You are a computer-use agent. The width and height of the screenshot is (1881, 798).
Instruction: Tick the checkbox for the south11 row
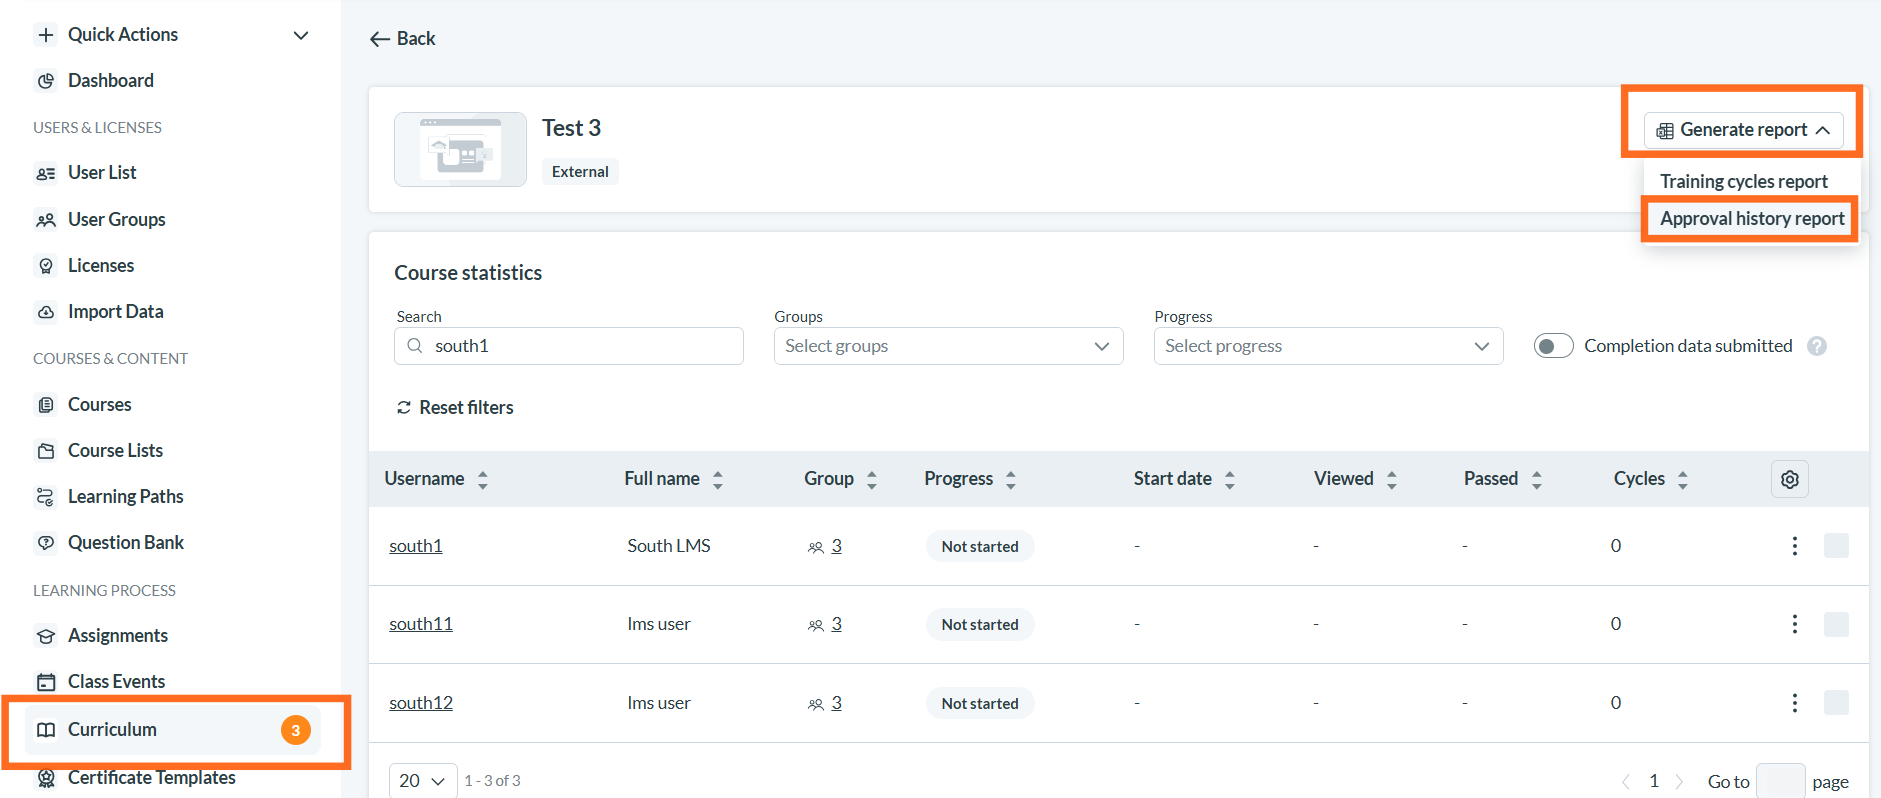point(1836,624)
